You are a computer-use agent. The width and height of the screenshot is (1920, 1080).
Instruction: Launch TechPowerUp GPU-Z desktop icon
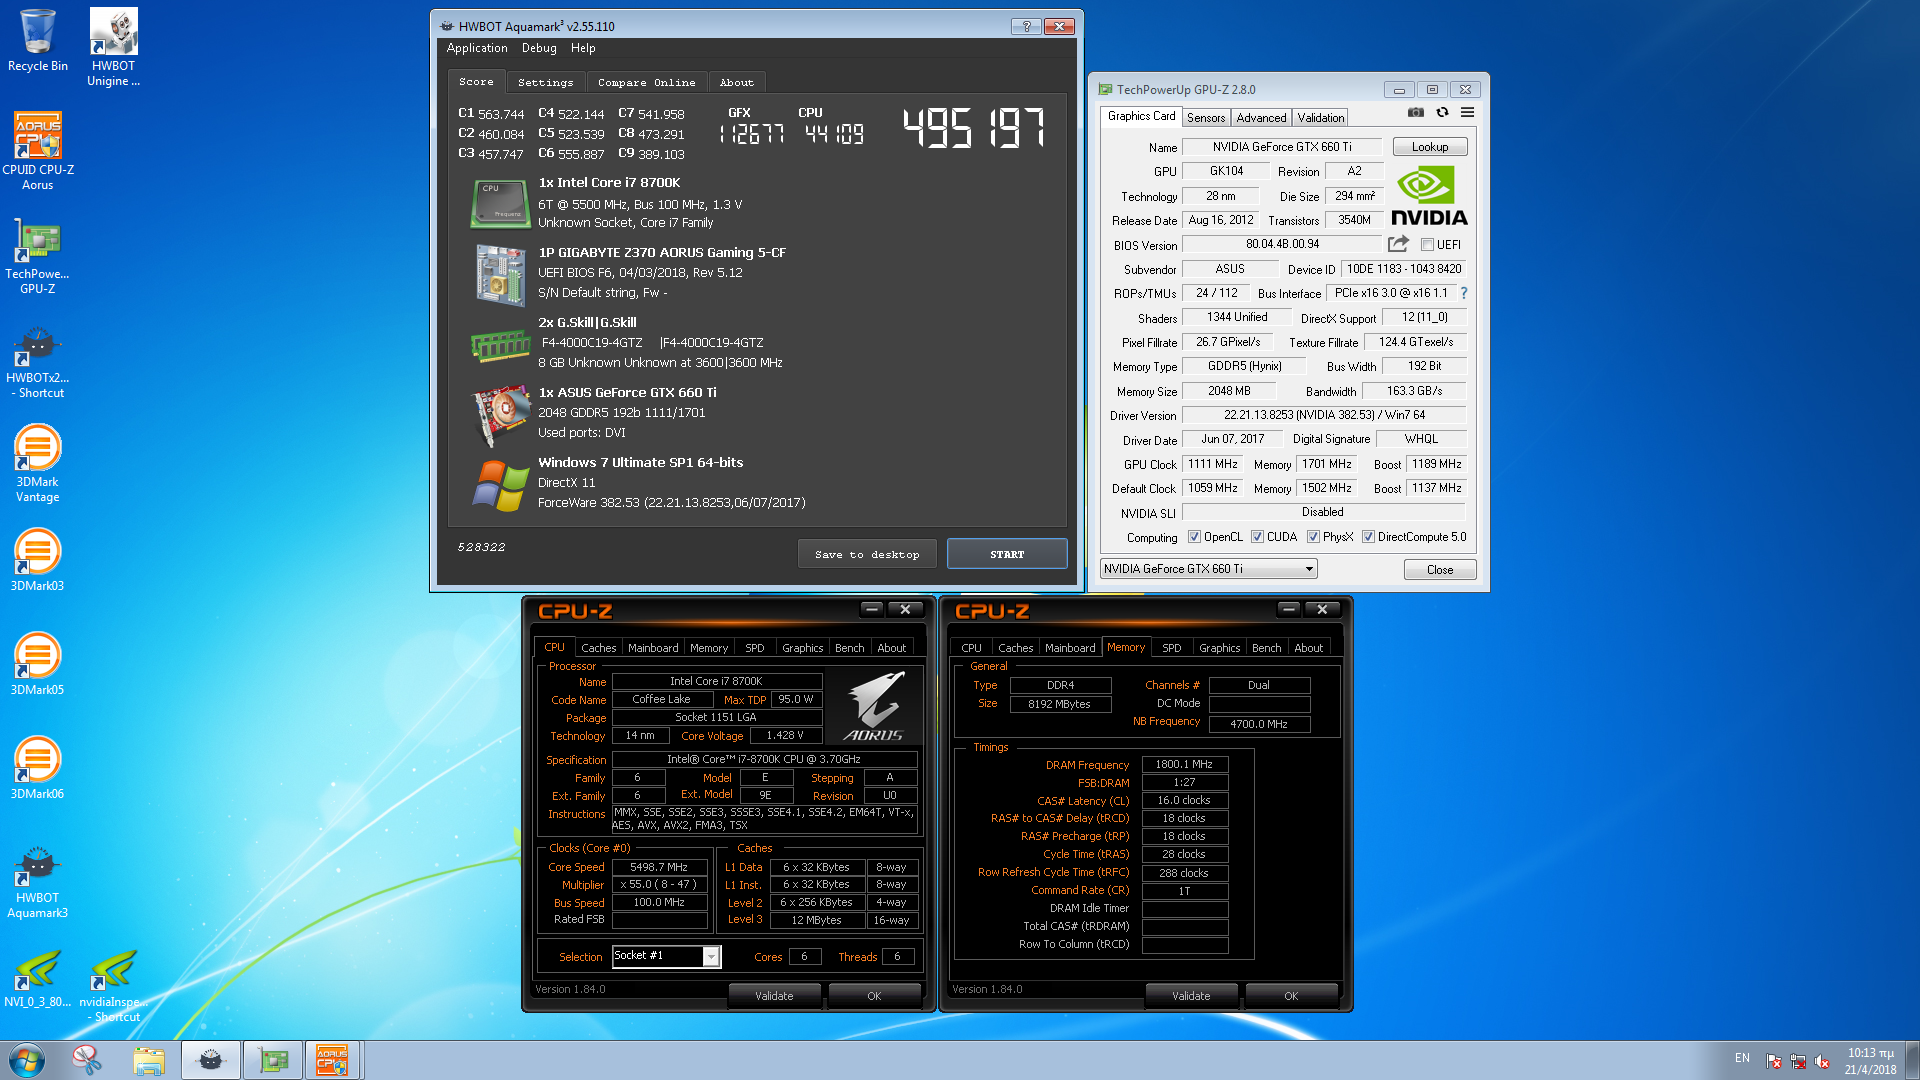pyautogui.click(x=38, y=255)
